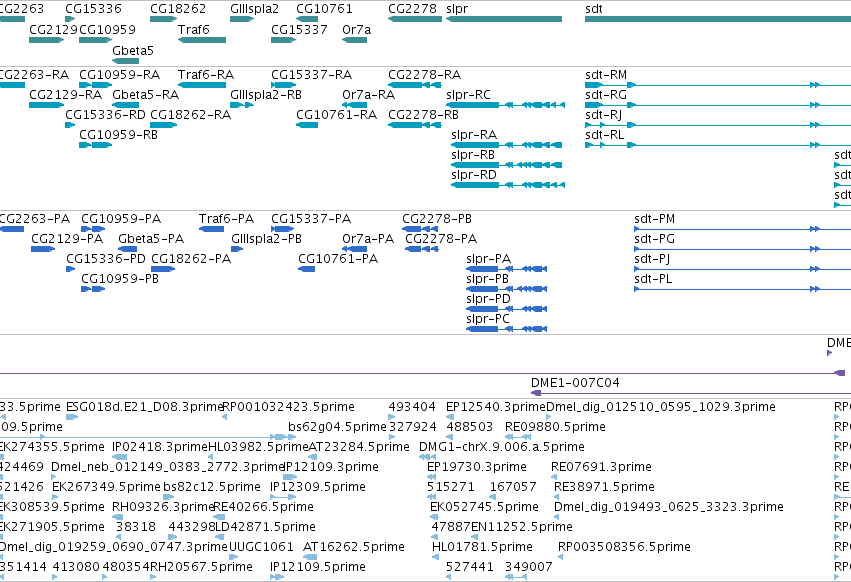This screenshot has height=582, width=851.
Task: Select the Gbeta5-PA protein label
Action: coord(151,239)
